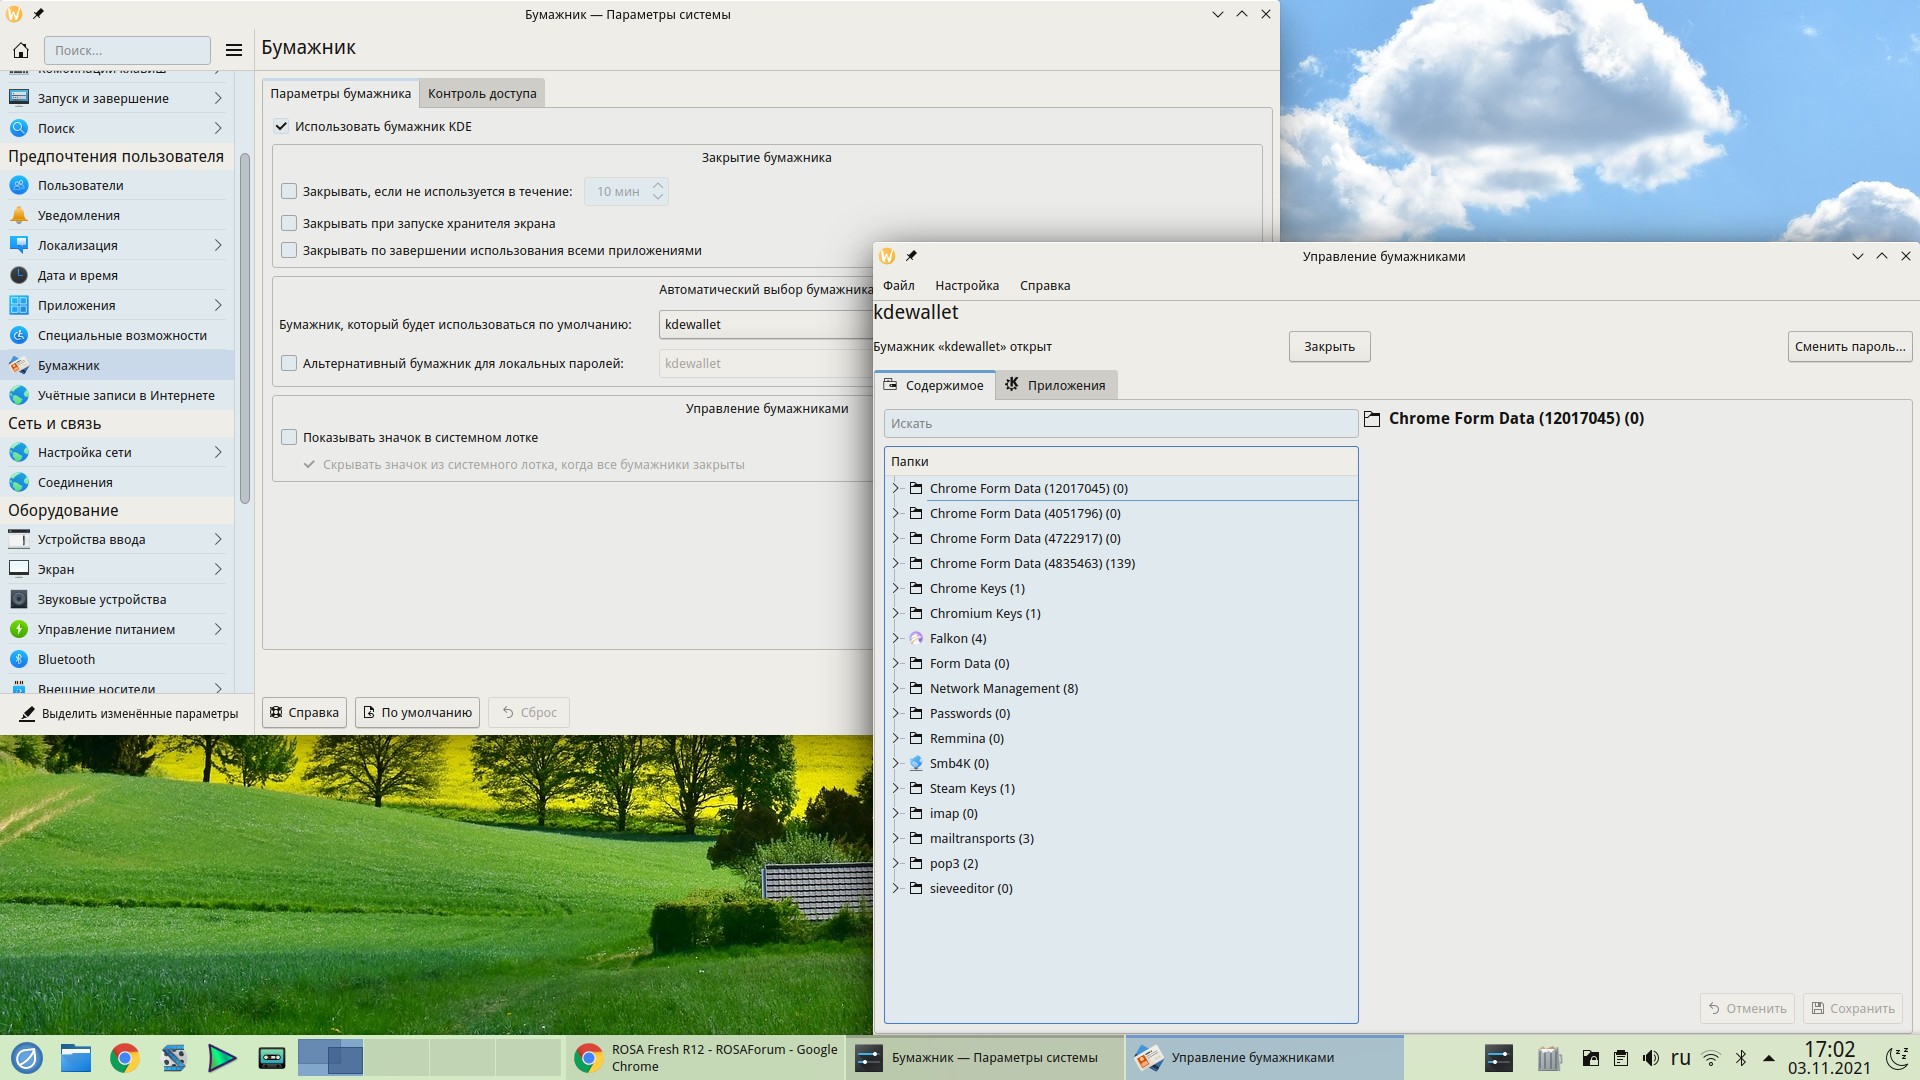Select the Falkon folder icon
Viewport: 1920px width, 1080px height.
(915, 638)
